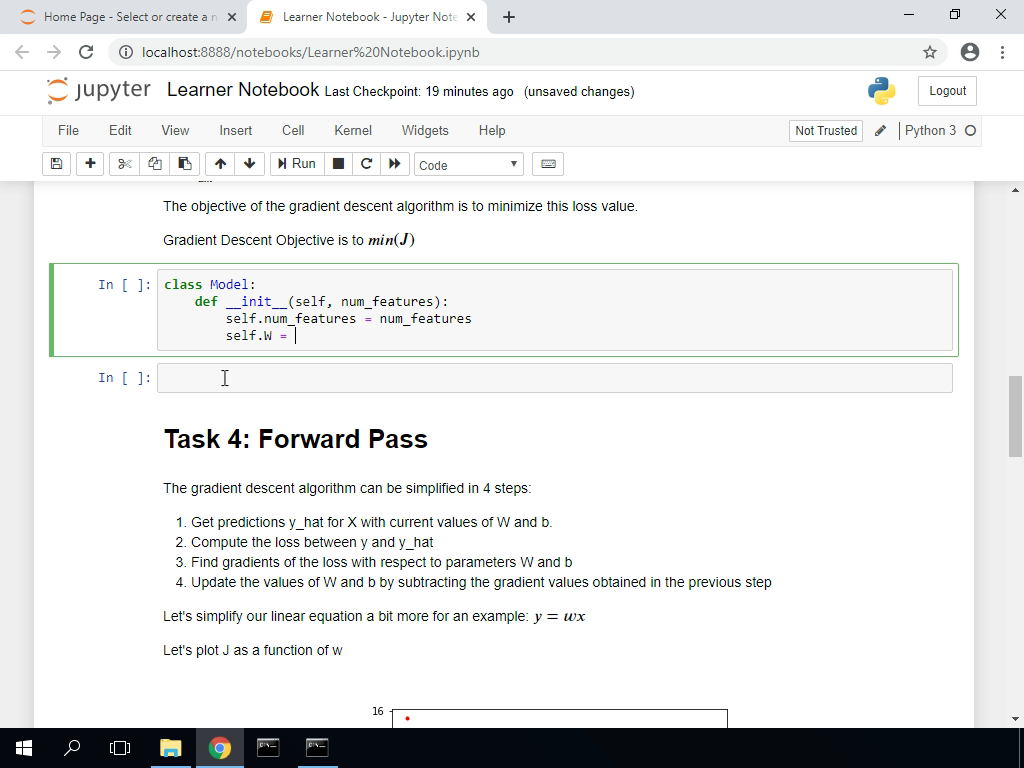Click the pencil edit mode indicator
1024x768 pixels.
tap(880, 131)
